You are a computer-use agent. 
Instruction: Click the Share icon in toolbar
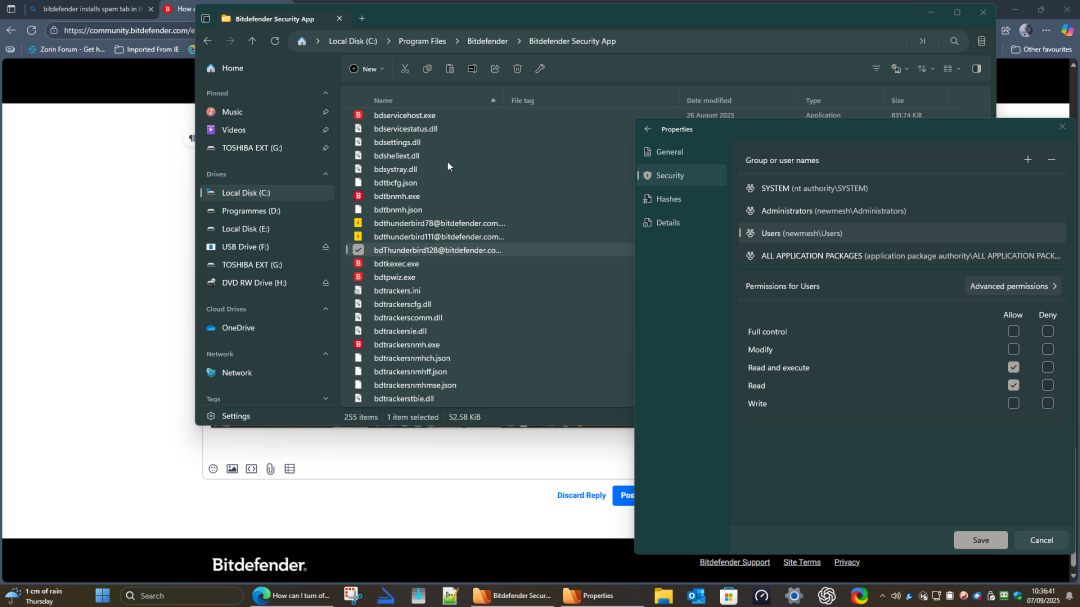[x=495, y=69]
